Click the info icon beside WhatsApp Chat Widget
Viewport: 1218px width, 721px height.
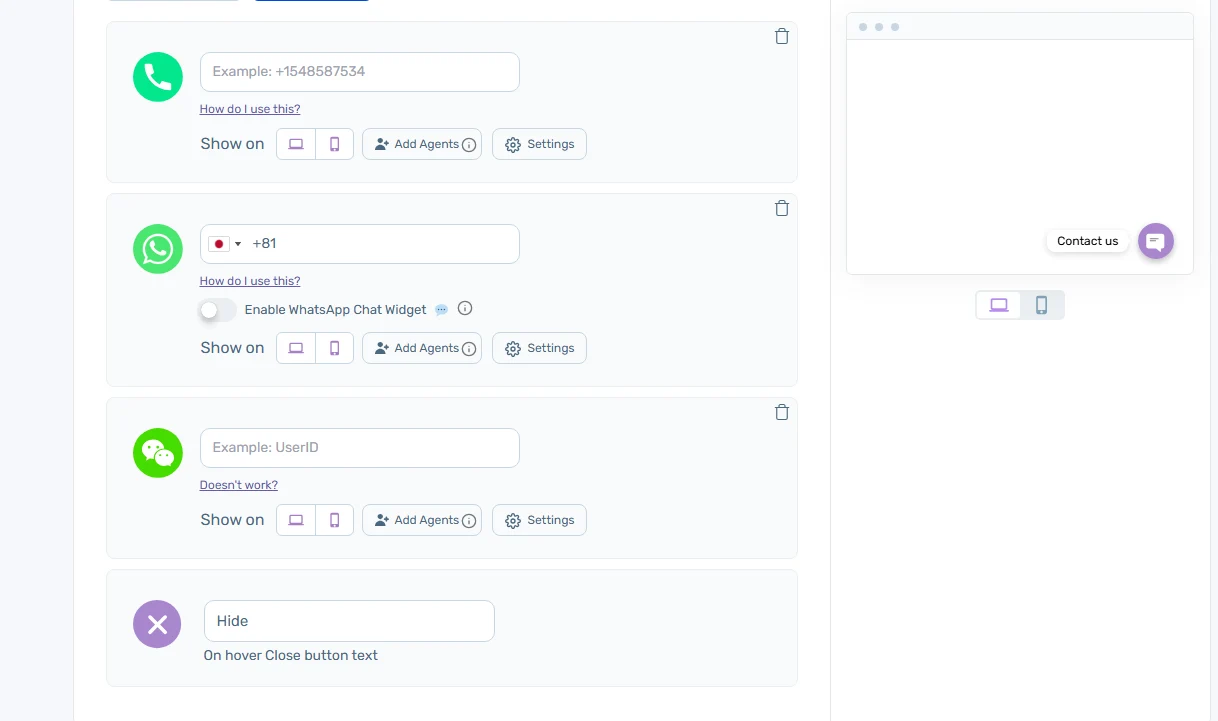pyautogui.click(x=465, y=309)
